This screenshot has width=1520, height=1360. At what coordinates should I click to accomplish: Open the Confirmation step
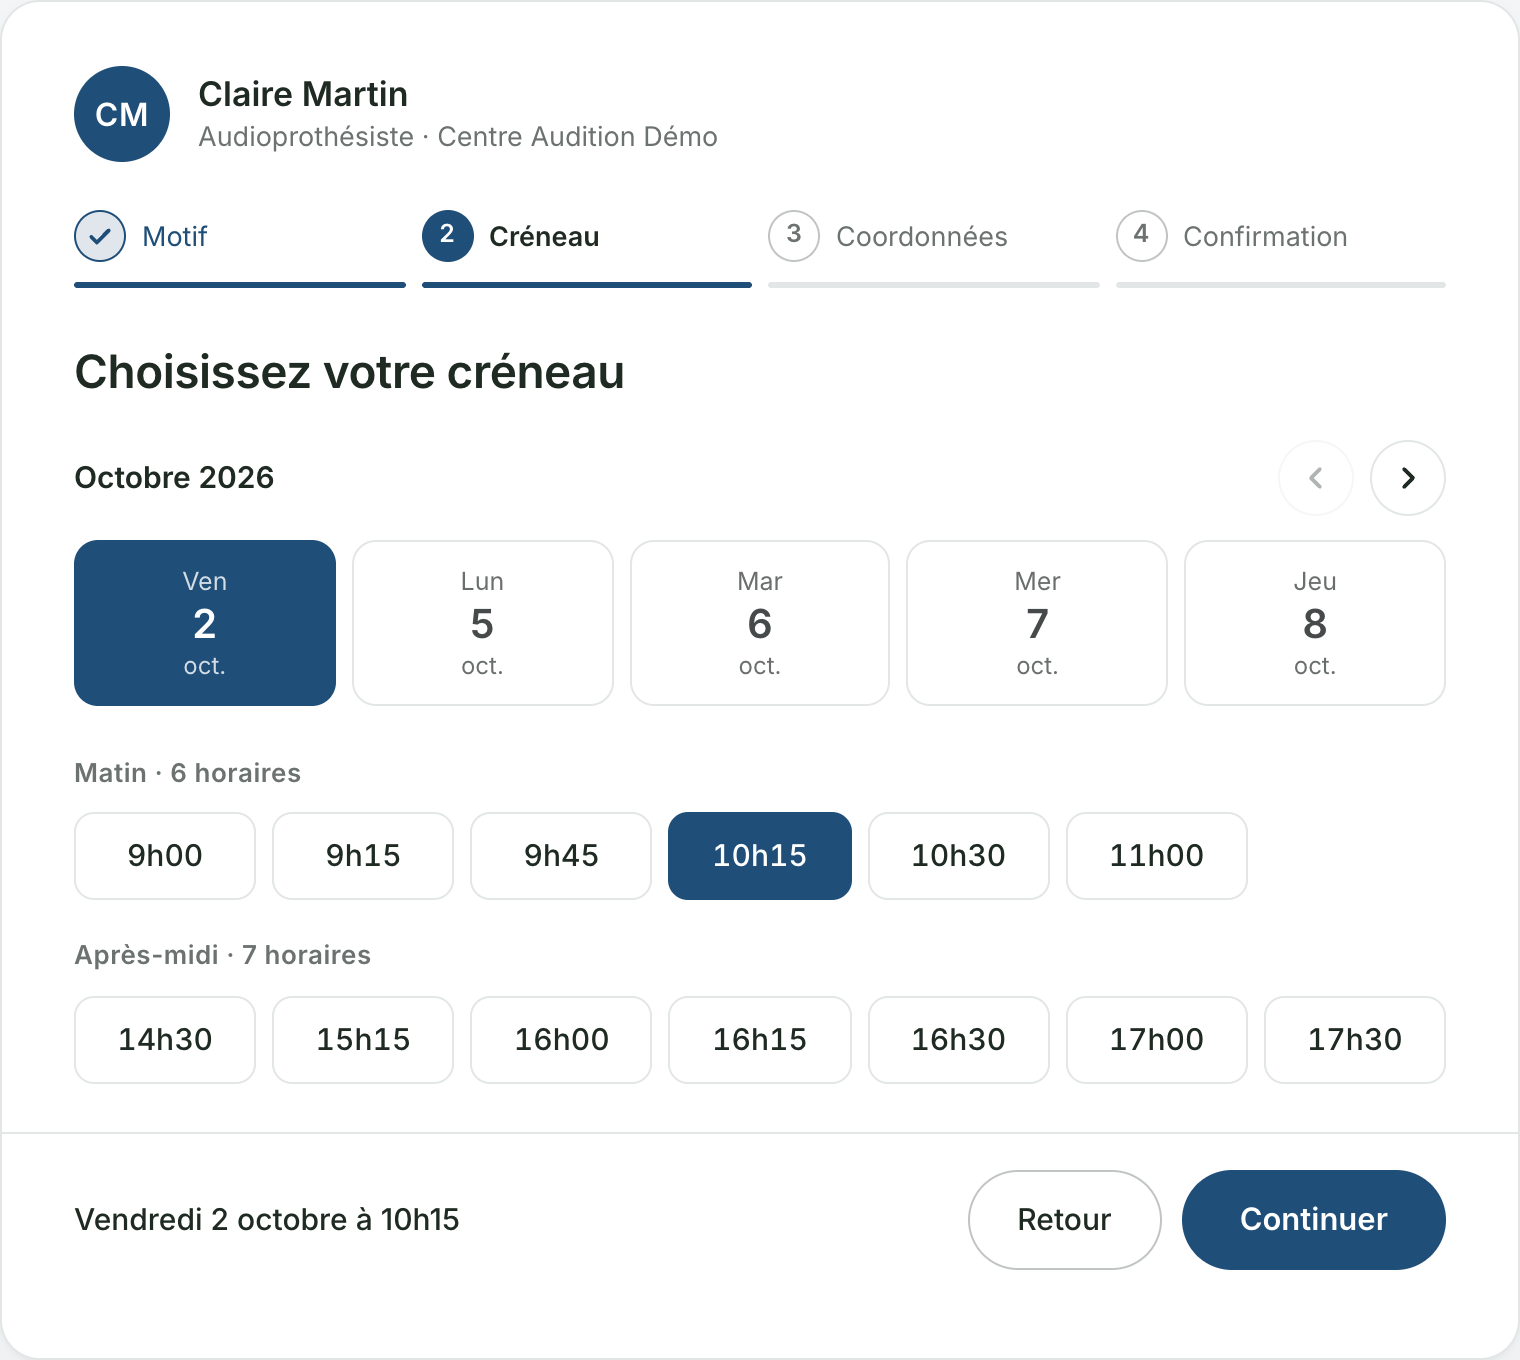coord(1281,247)
